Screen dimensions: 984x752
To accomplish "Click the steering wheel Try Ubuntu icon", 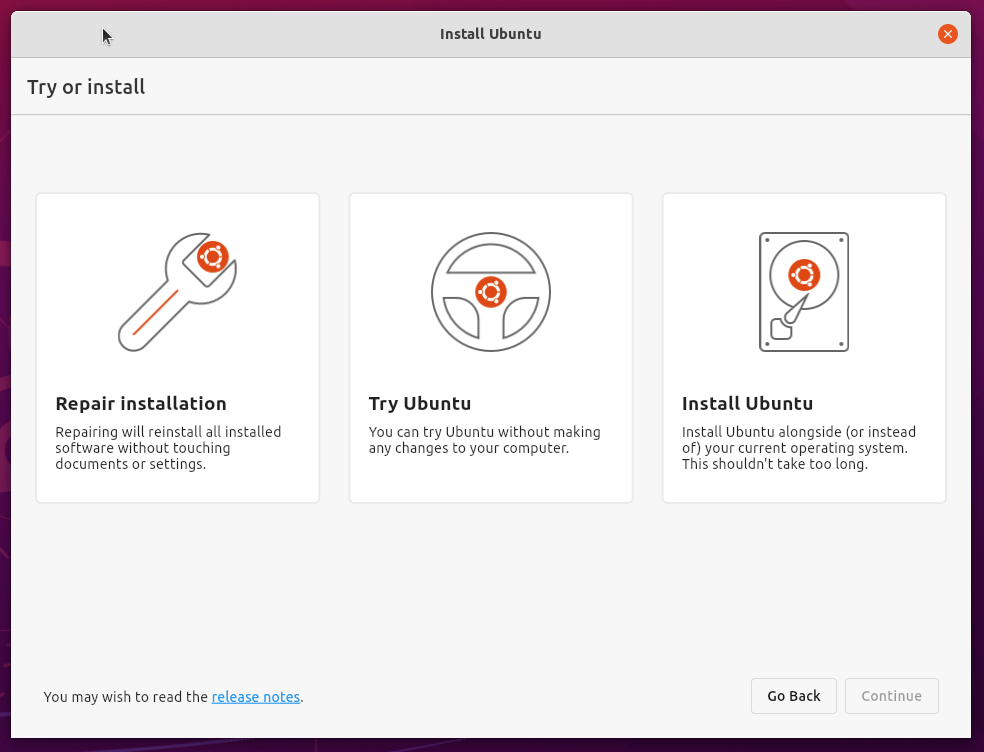I will pyautogui.click(x=491, y=292).
